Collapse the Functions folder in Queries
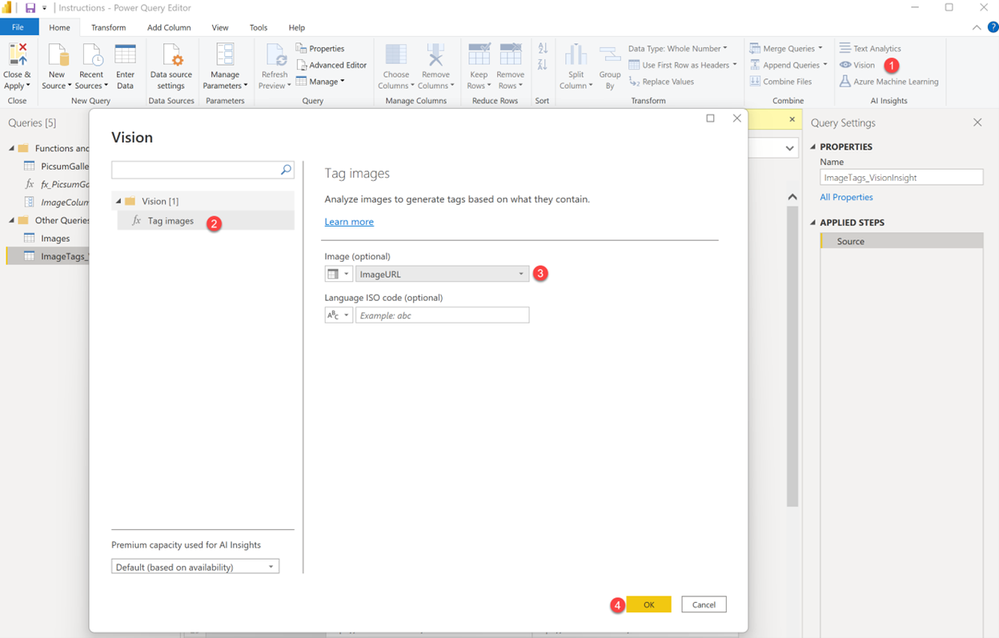 [11, 149]
